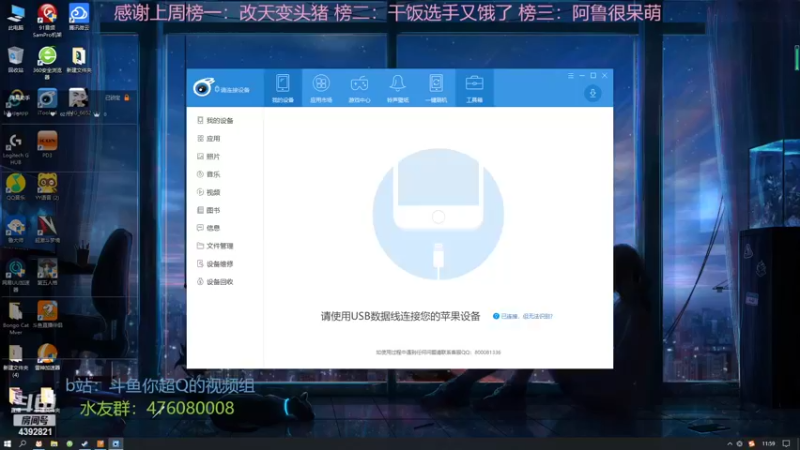
Task: Select 文件管理 file management in the sidebar
Action: pyautogui.click(x=215, y=245)
